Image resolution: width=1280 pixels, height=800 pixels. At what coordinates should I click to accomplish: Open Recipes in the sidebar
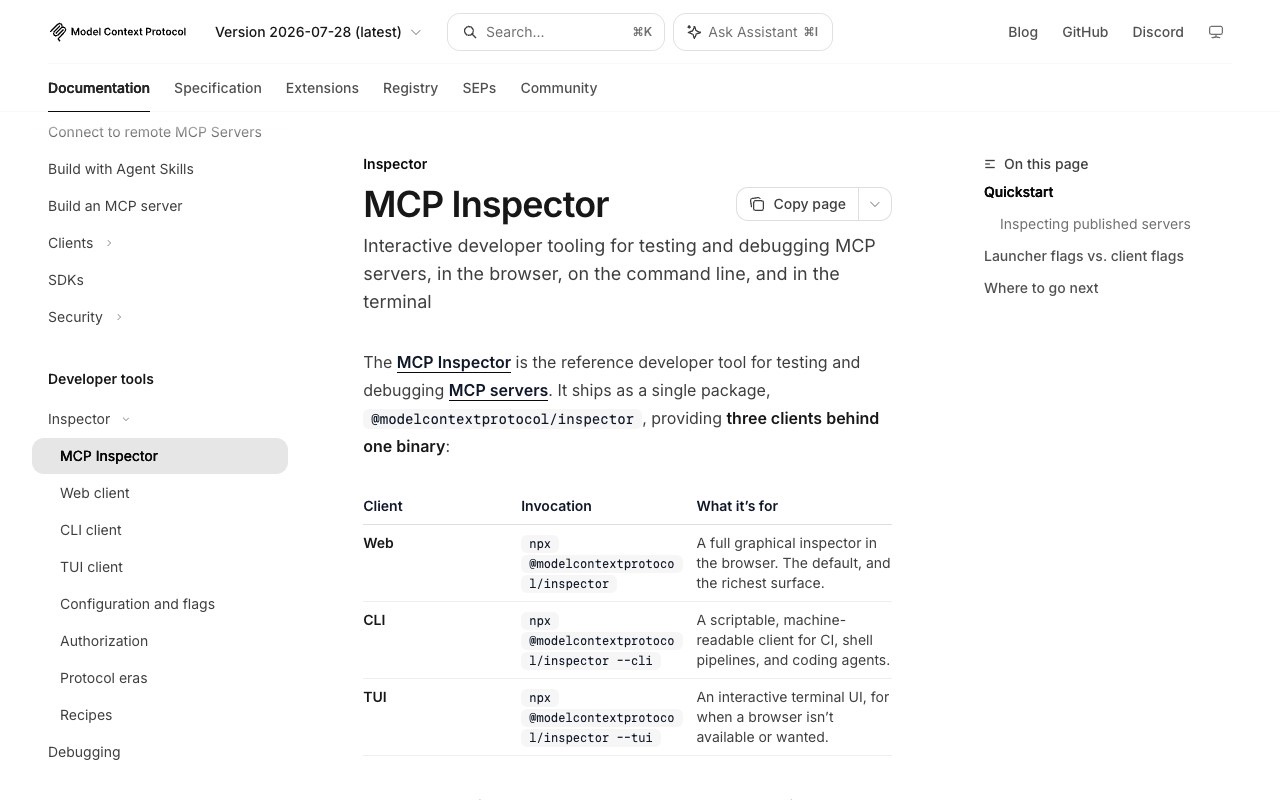(x=160, y=715)
